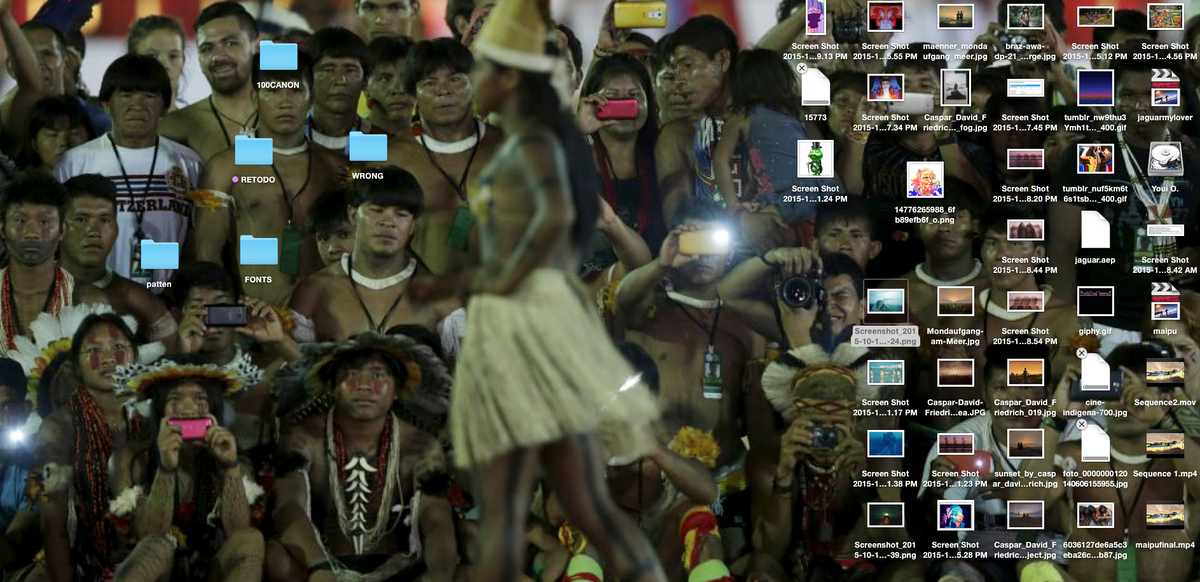
Task: Select the 15773 downloading file icon
Action: tap(816, 87)
